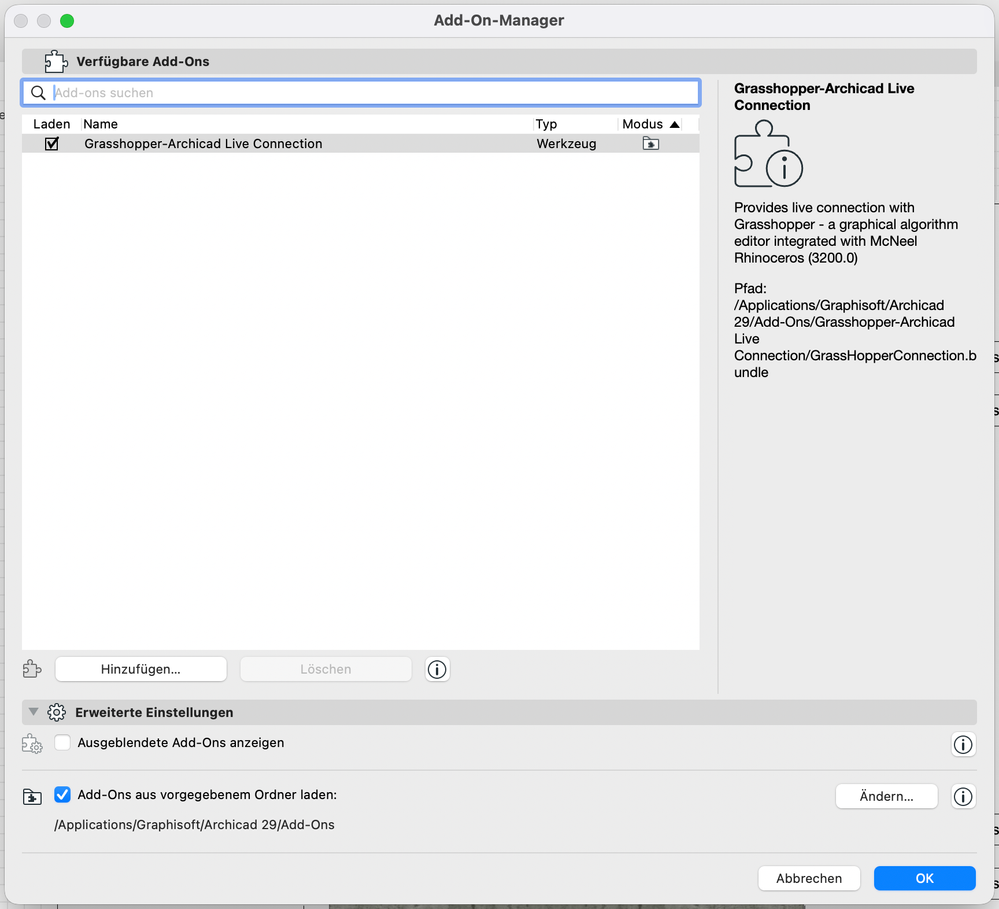Click the Modus column sort arrow
Screen dimensions: 999x909
coord(675,124)
